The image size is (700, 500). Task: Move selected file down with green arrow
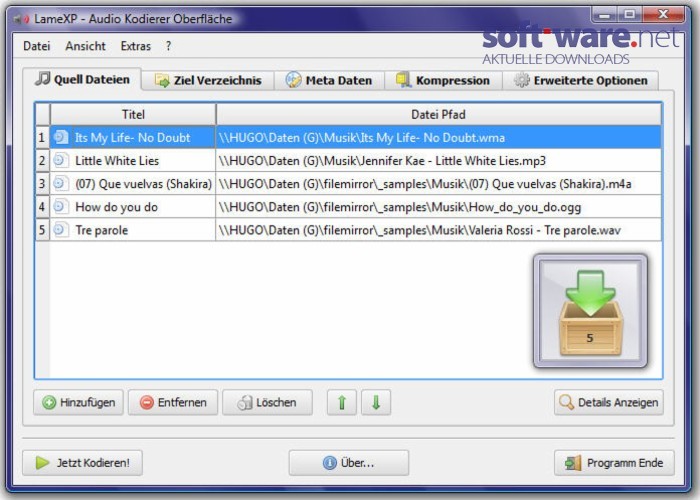pyautogui.click(x=376, y=403)
